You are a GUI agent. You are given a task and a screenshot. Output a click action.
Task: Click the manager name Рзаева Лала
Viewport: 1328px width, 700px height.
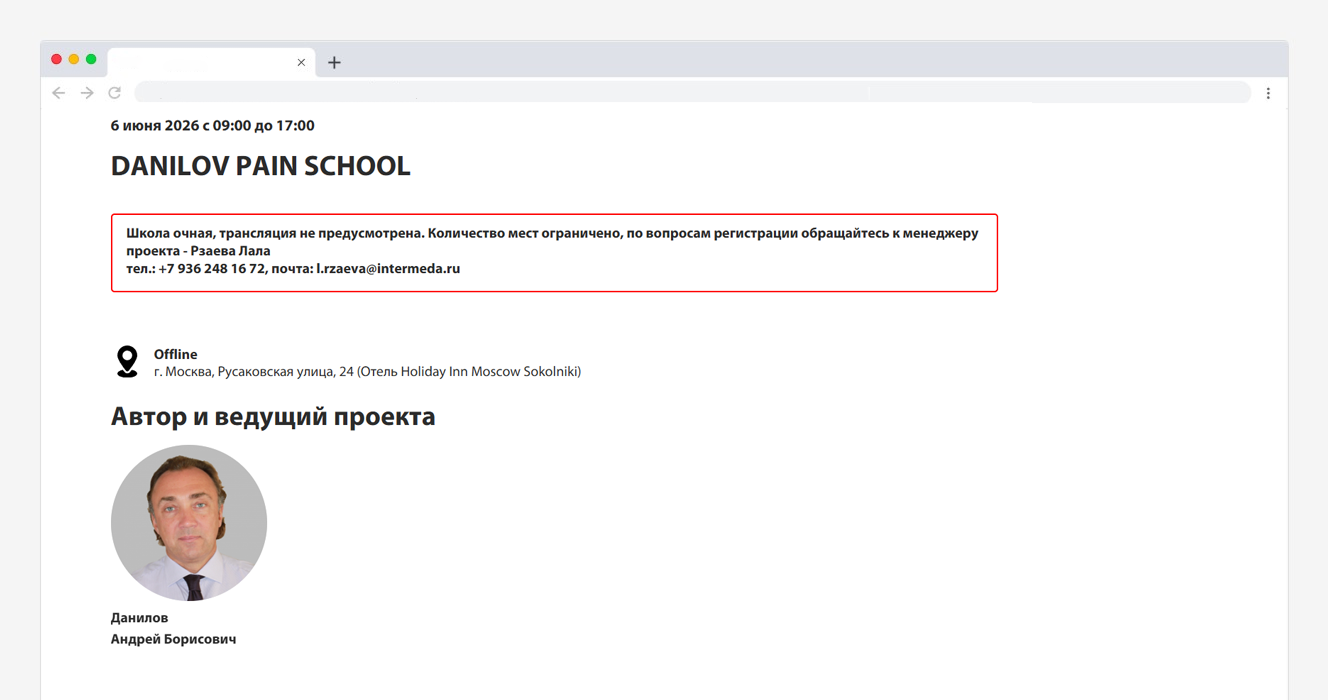tap(231, 251)
